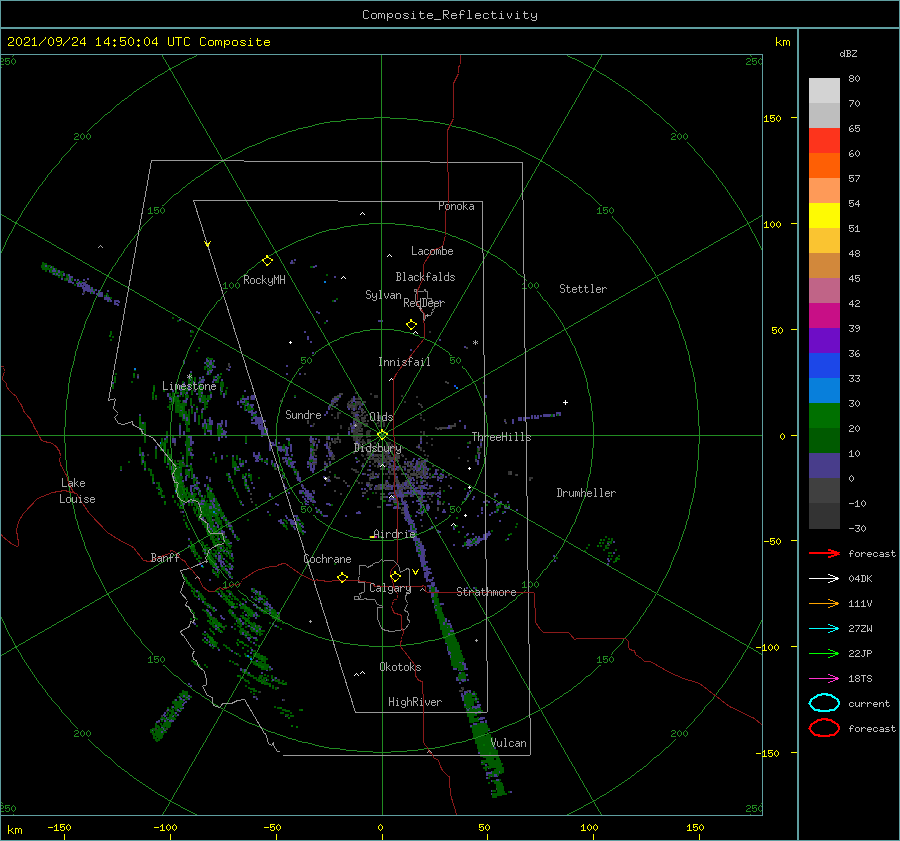
Task: Click the Strathmore city label
Action: pos(486,592)
